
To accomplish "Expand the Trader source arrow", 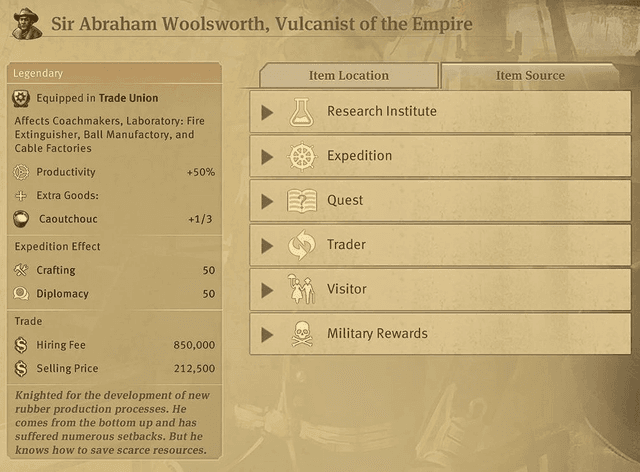I will [x=267, y=246].
